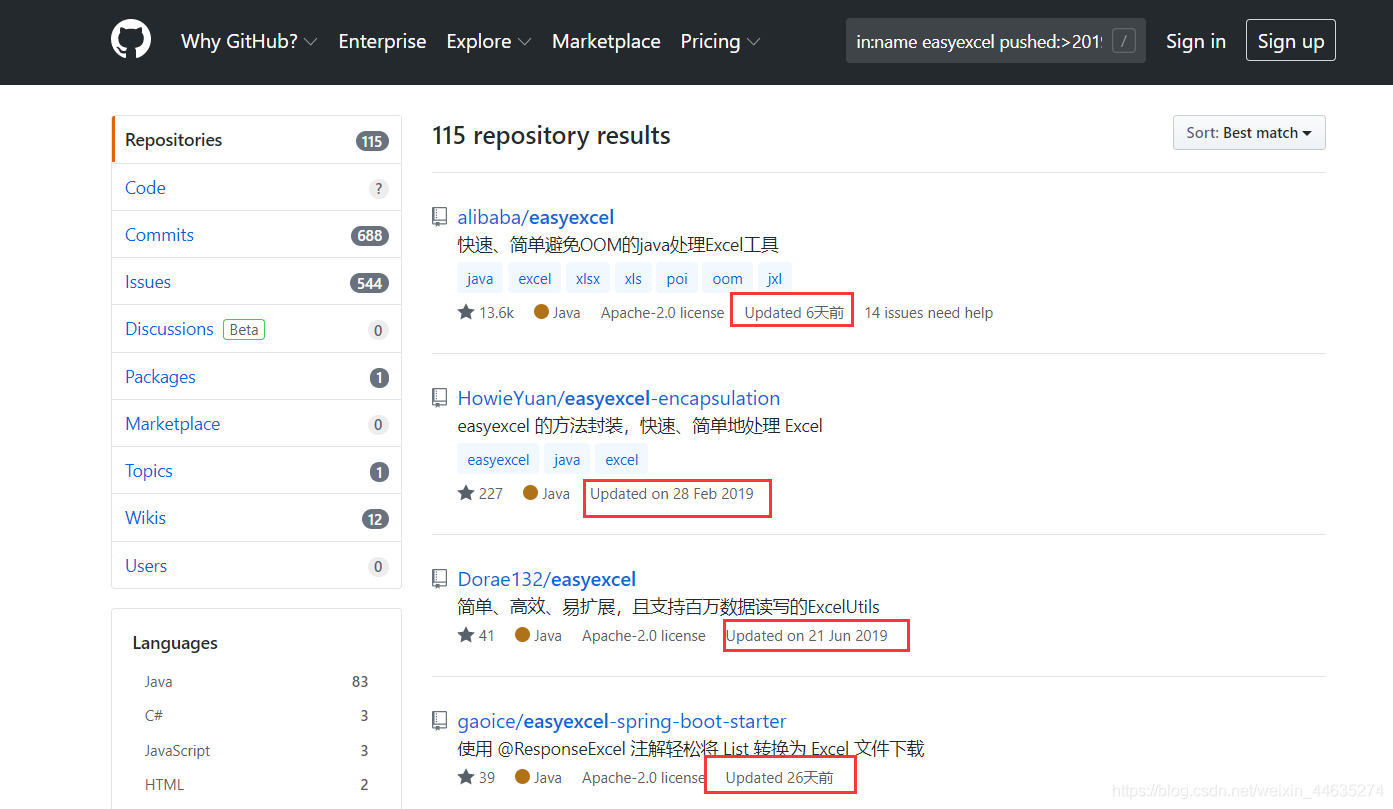Click the poi topic tag

tap(677, 279)
